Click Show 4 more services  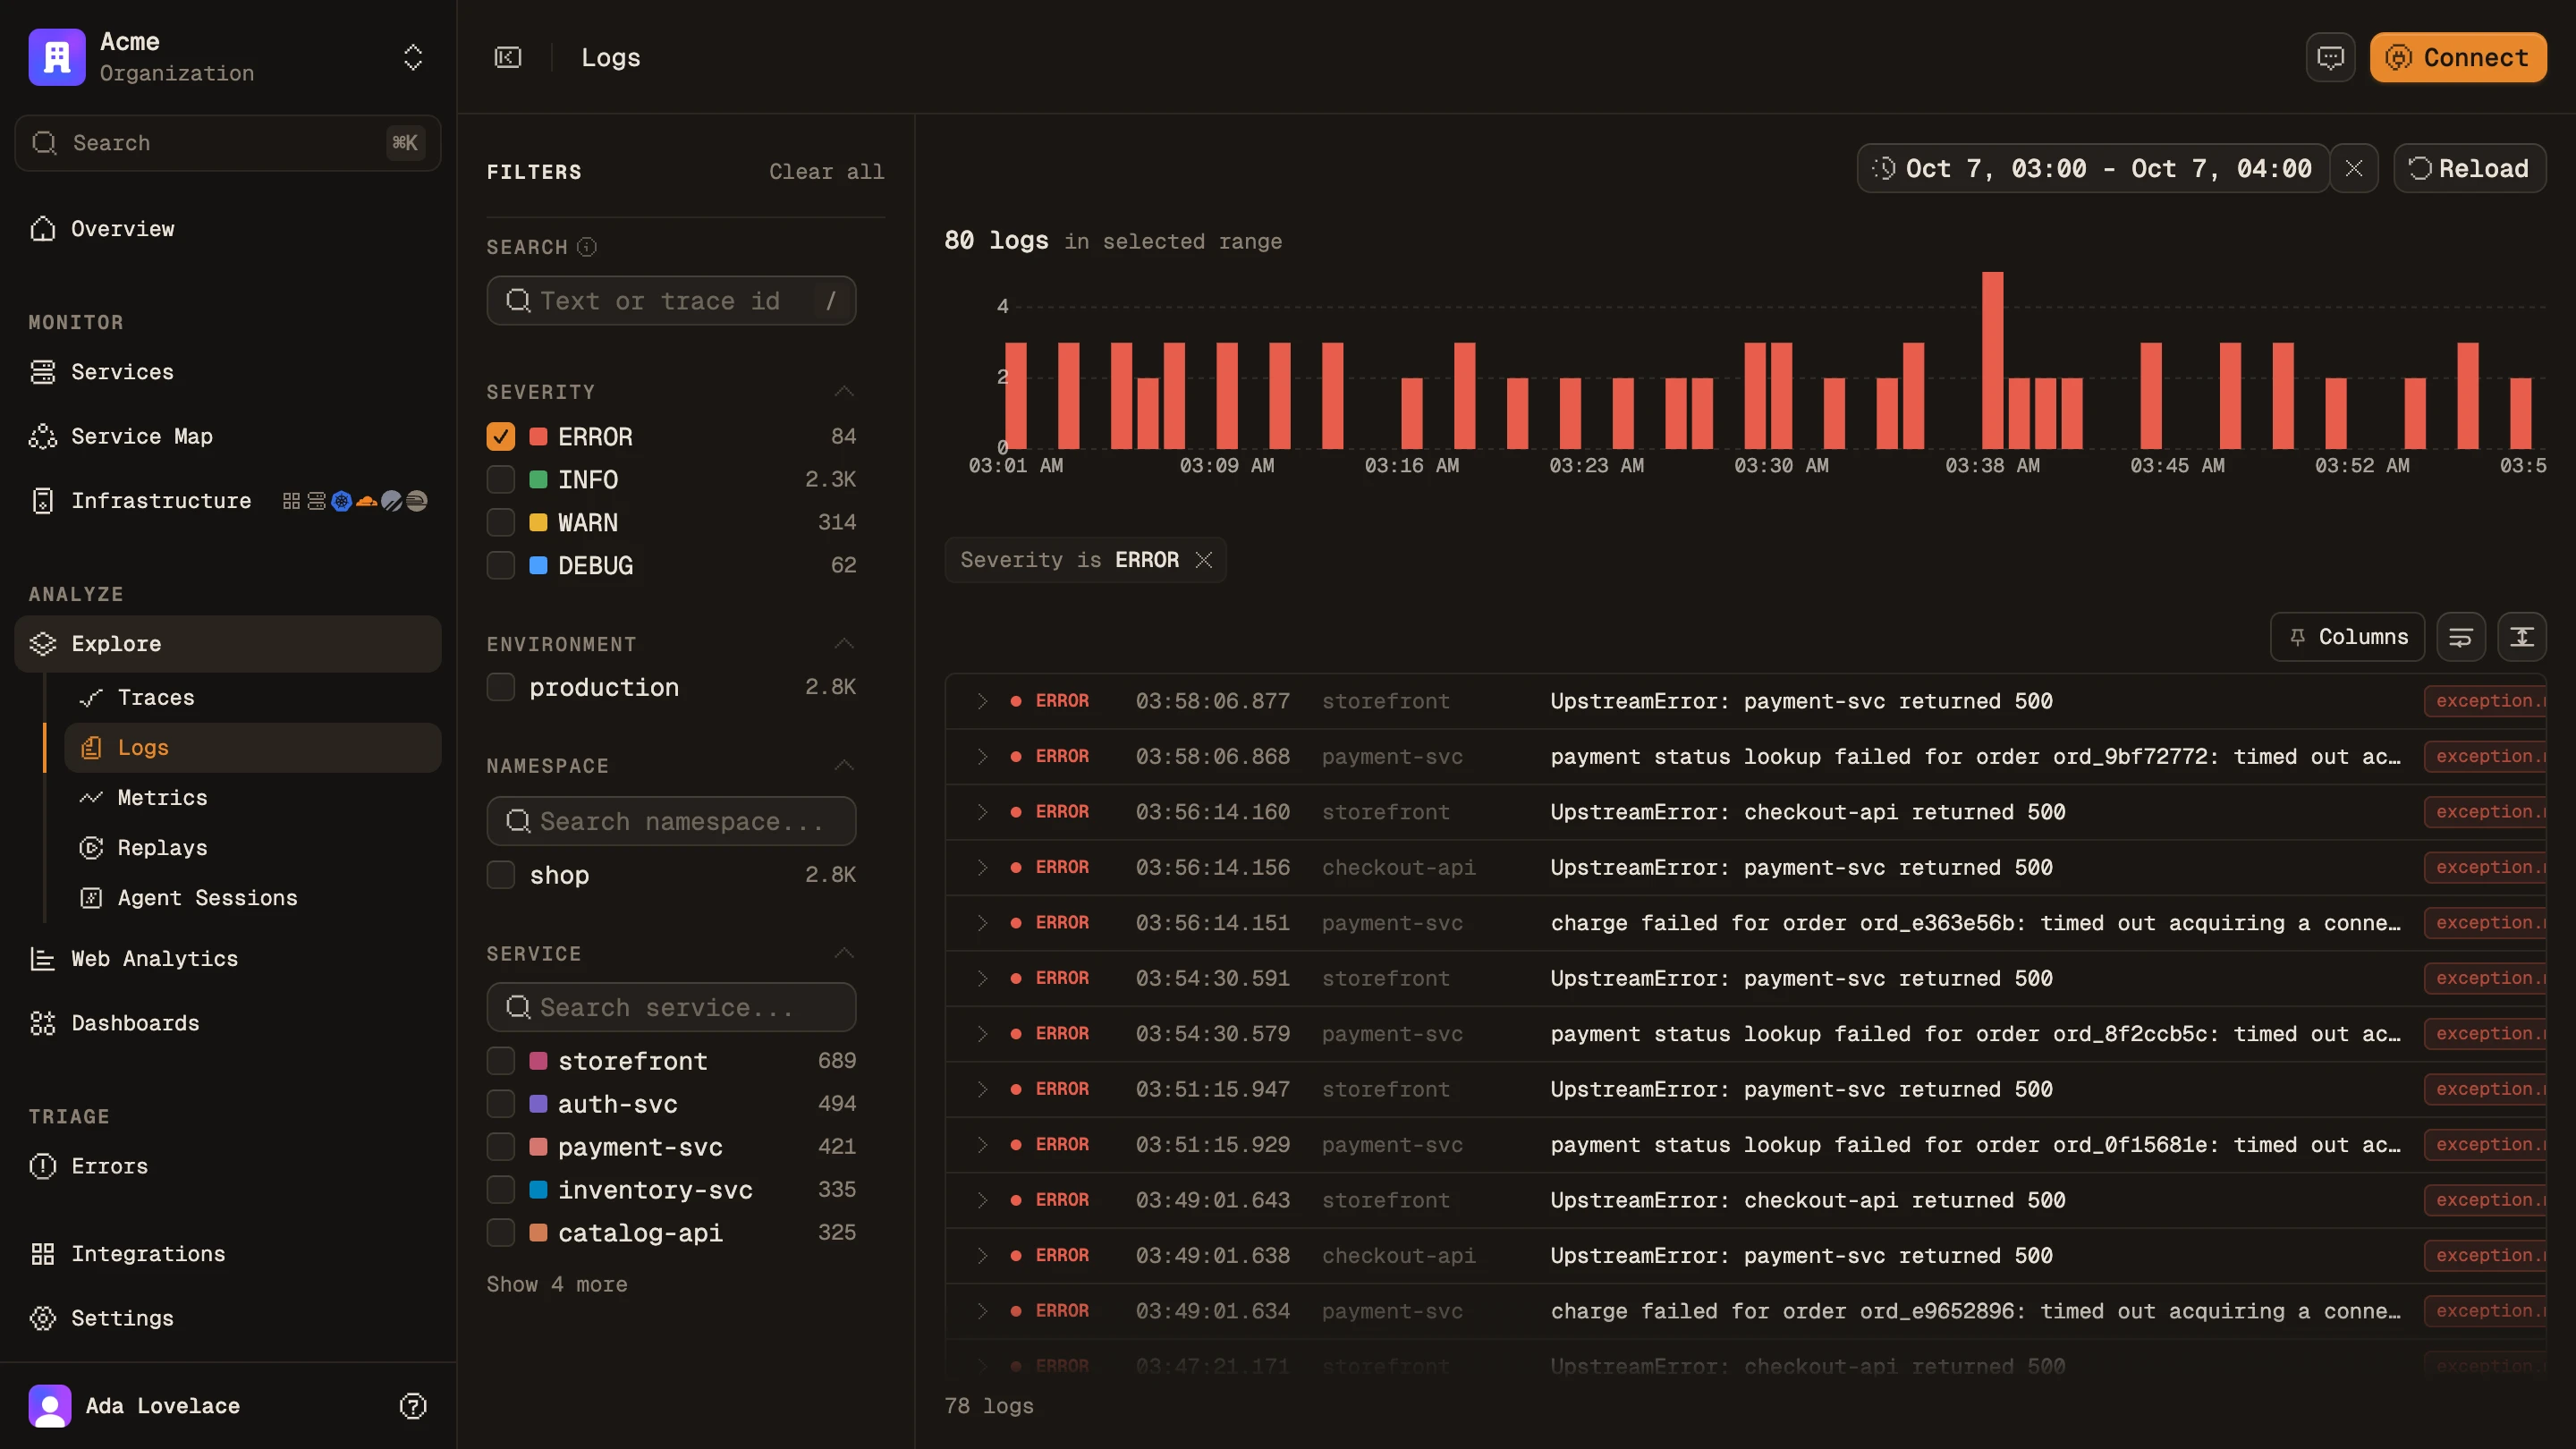pos(557,1285)
